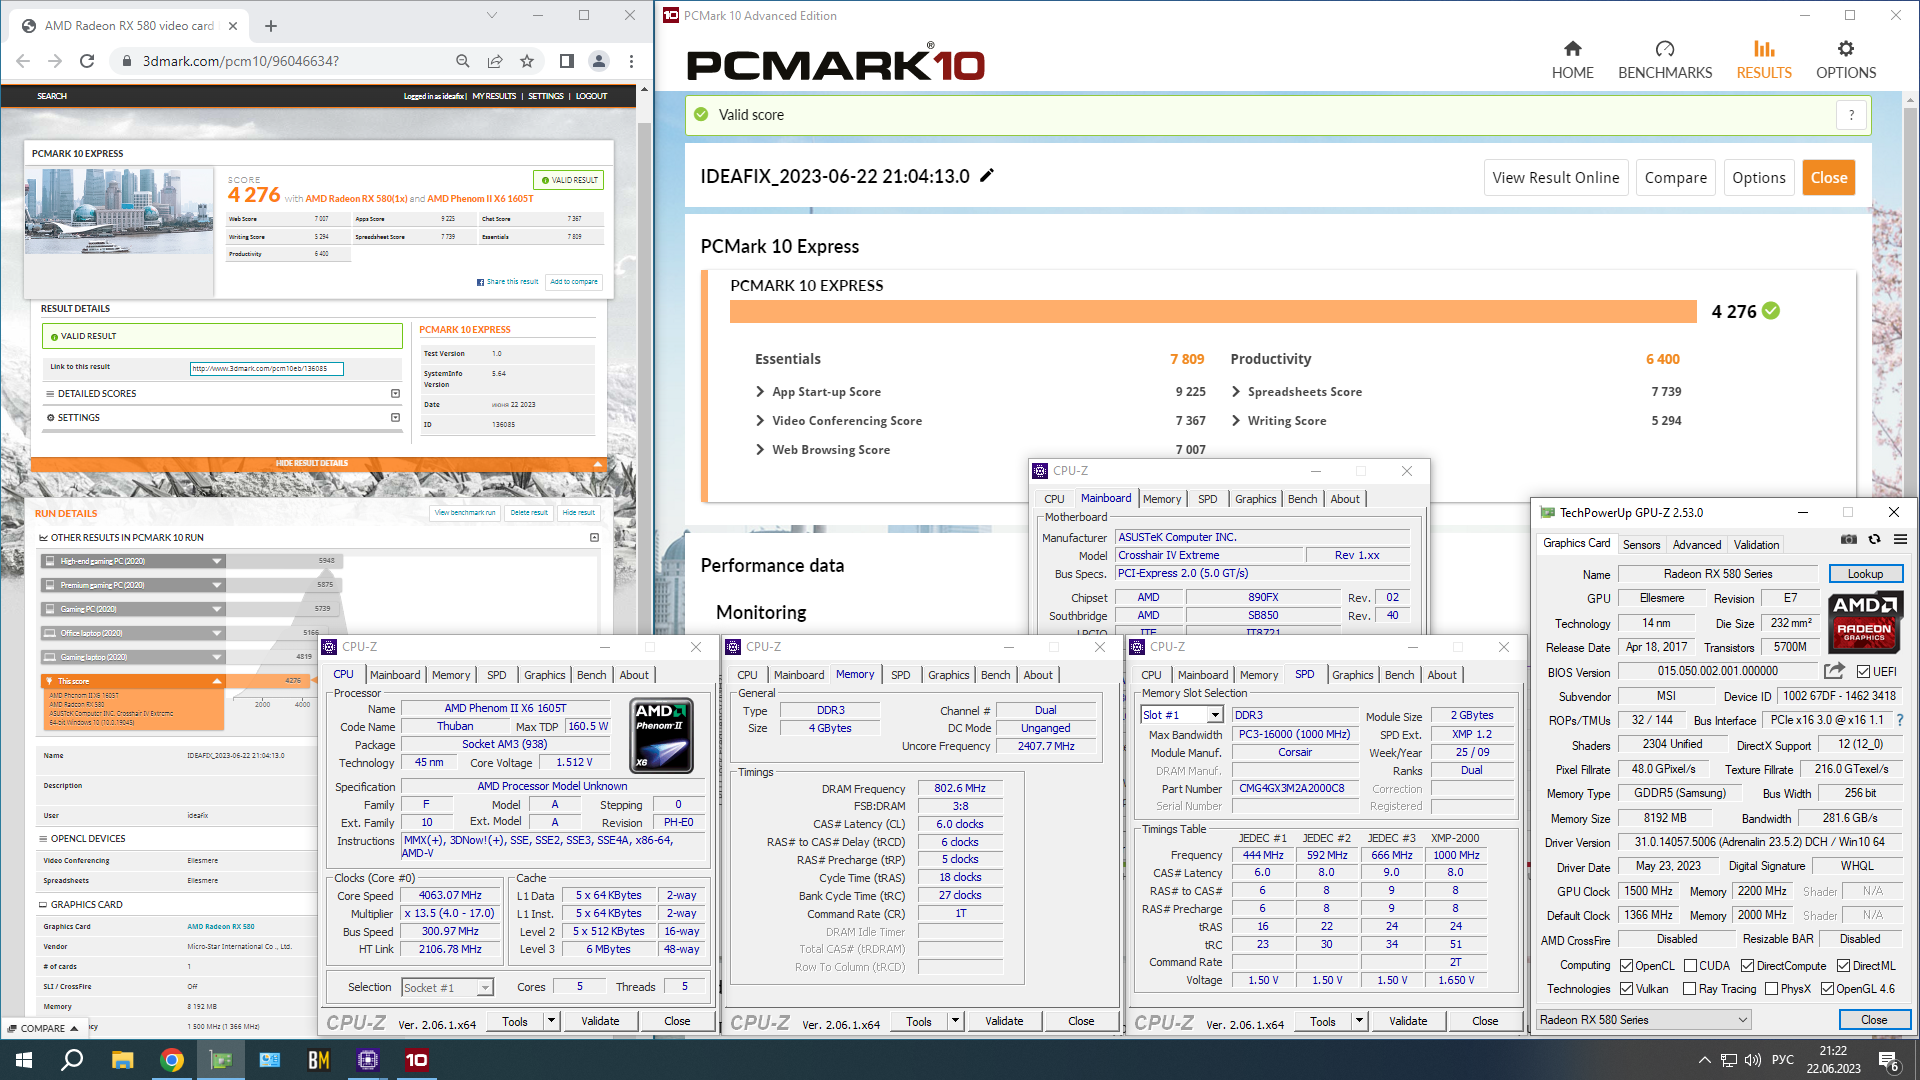The image size is (1920, 1080).
Task: Toggle PhysX checkbox in GPU-Z
Action: pos(1771,989)
